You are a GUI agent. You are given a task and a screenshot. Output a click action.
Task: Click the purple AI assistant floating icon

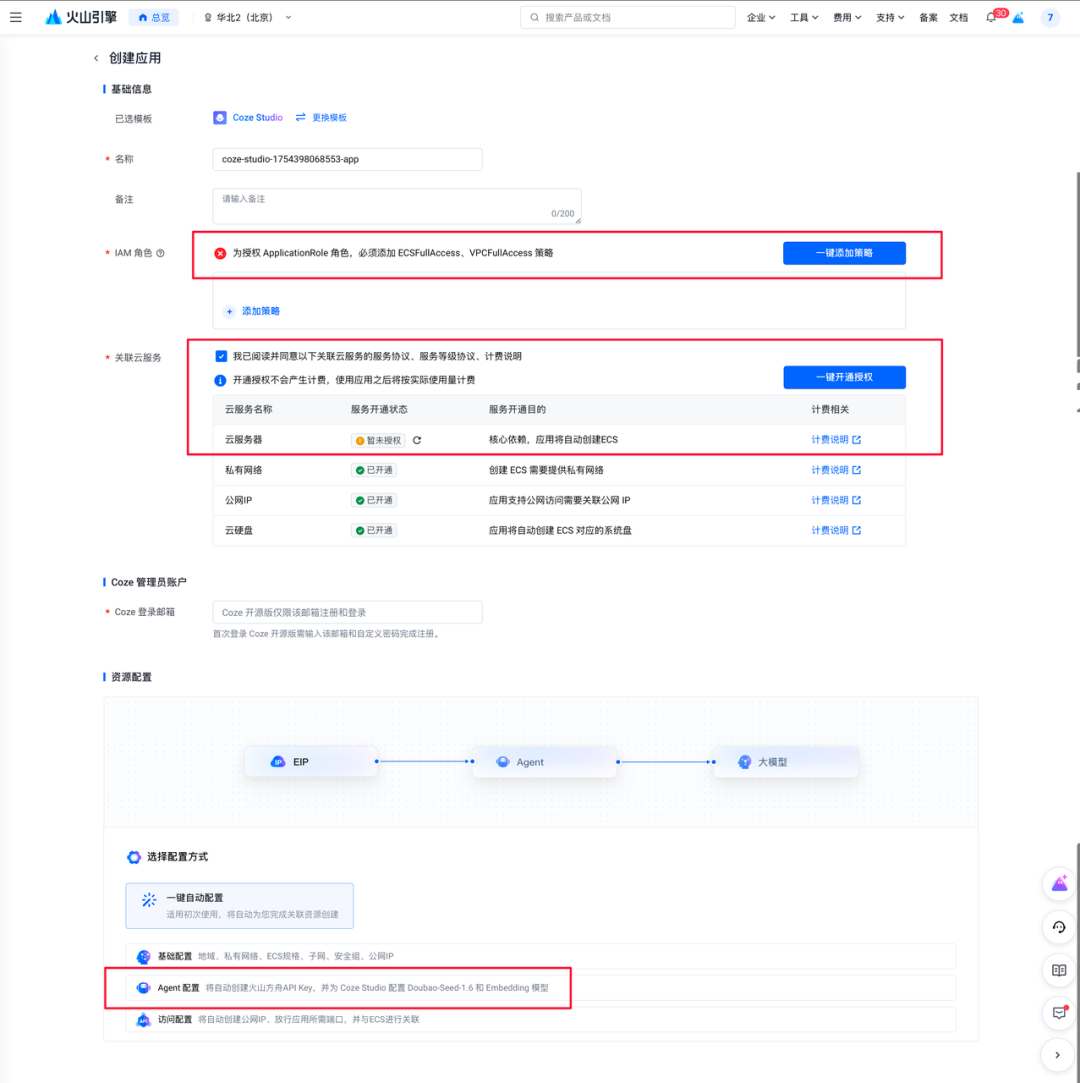point(1059,884)
